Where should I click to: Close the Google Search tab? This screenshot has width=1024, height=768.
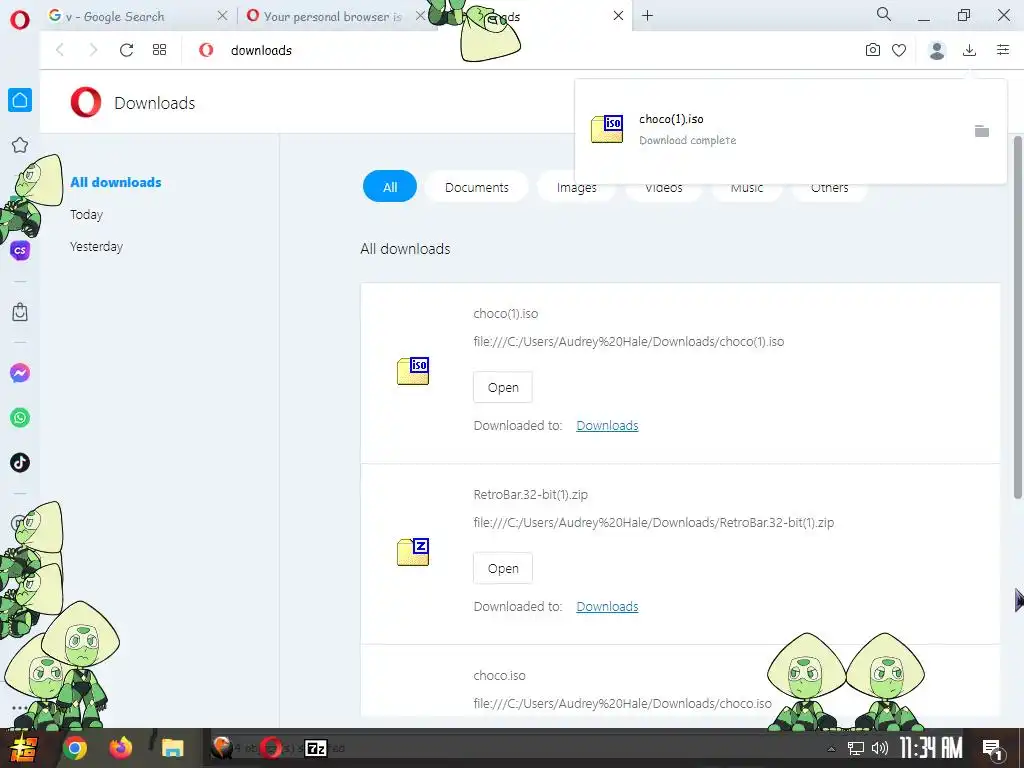click(222, 16)
